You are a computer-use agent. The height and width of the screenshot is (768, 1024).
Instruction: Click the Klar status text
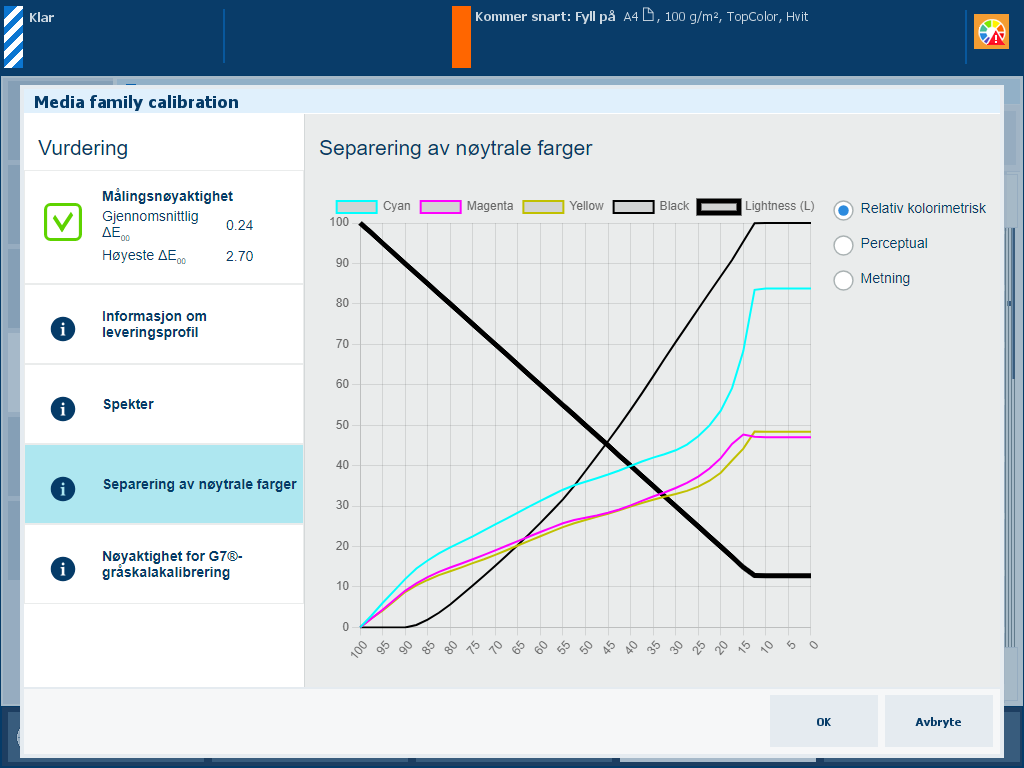(41, 18)
